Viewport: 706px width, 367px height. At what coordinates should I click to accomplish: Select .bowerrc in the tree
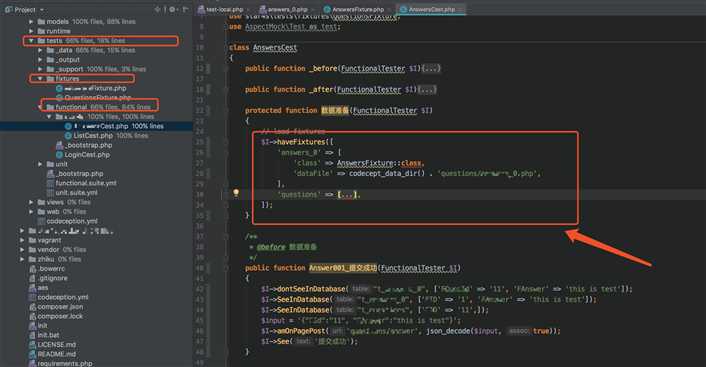51,268
